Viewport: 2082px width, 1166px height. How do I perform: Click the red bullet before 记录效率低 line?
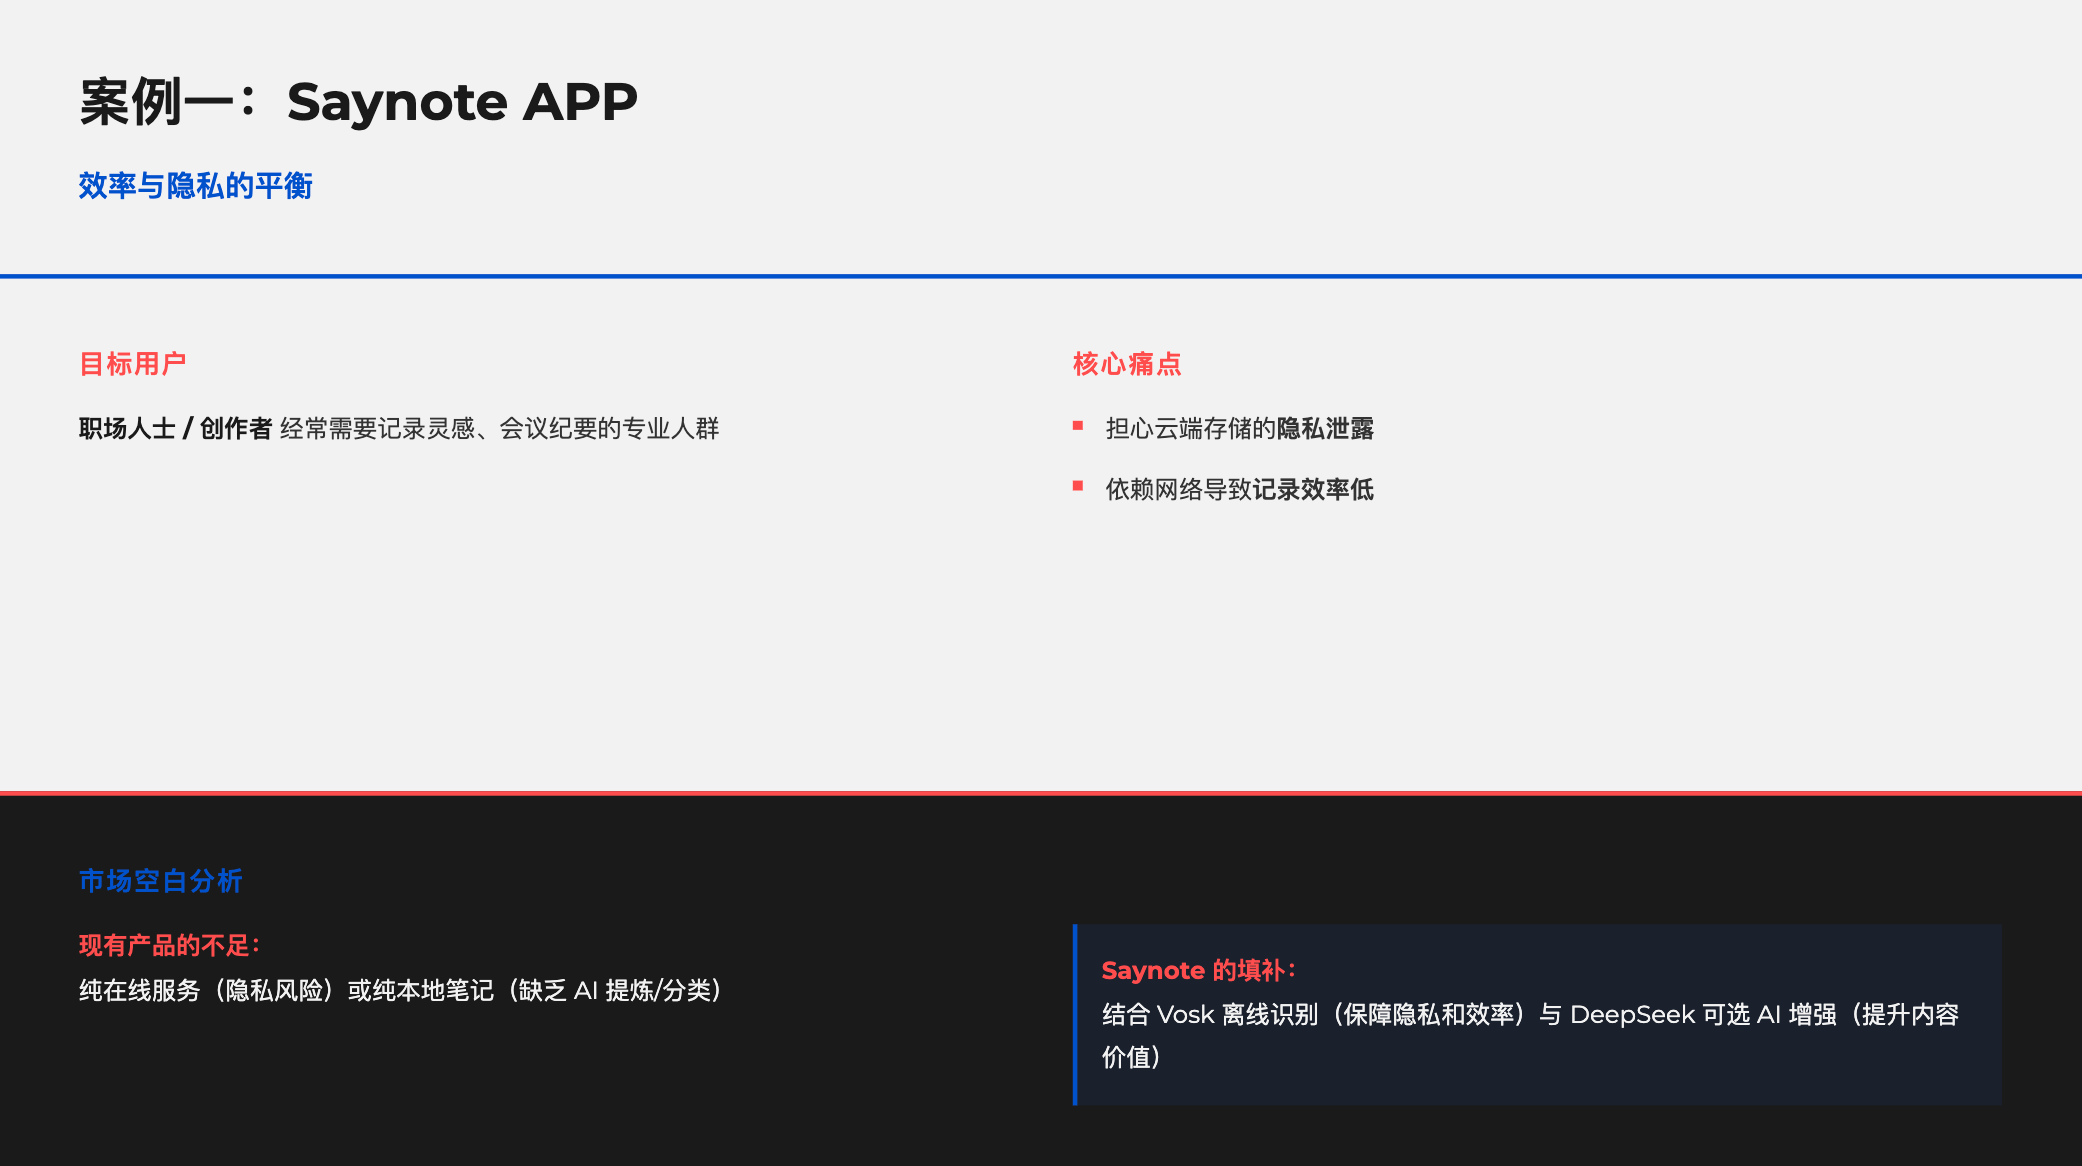[1078, 486]
